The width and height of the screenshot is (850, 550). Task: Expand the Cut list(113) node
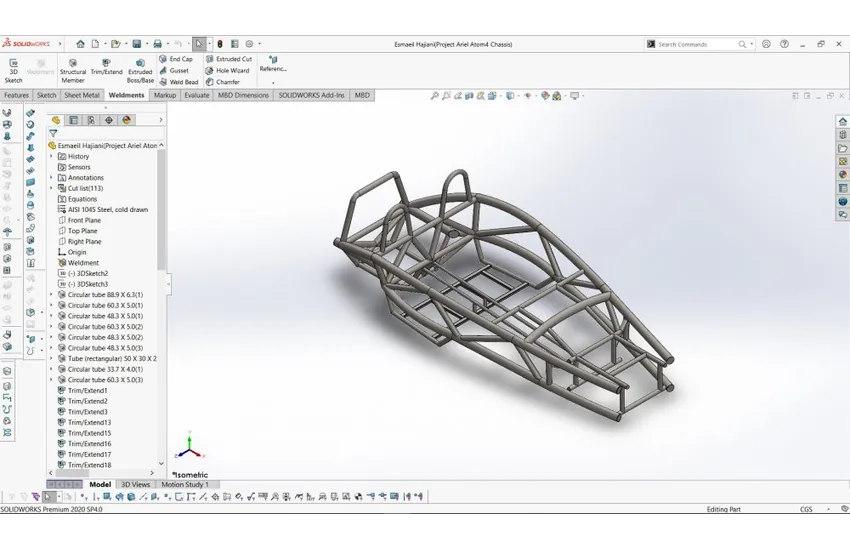pyautogui.click(x=51, y=188)
